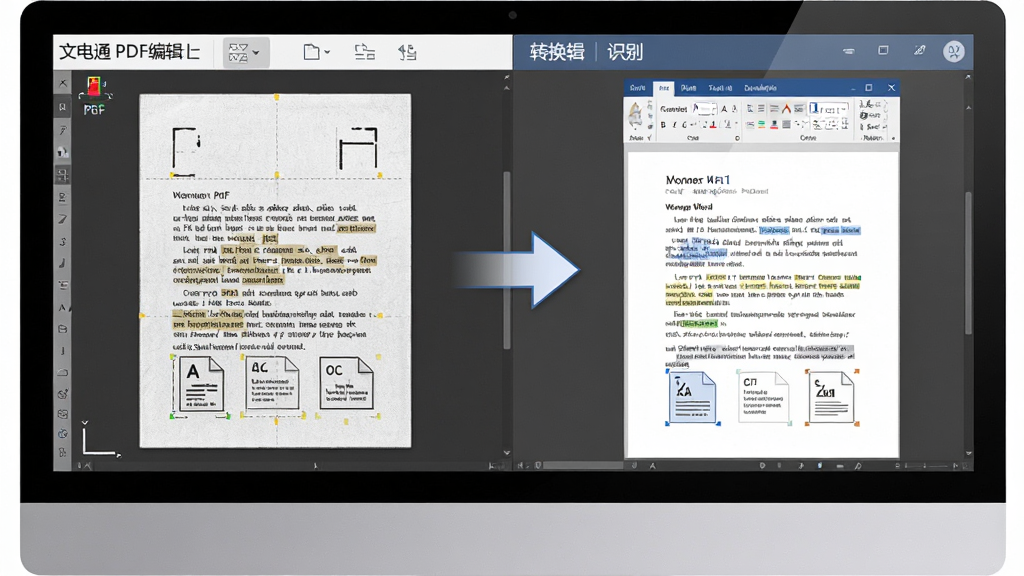This screenshot has width=1024, height=576.
Task: Click the green alignment icon in the Word ribbon
Action: click(x=761, y=125)
